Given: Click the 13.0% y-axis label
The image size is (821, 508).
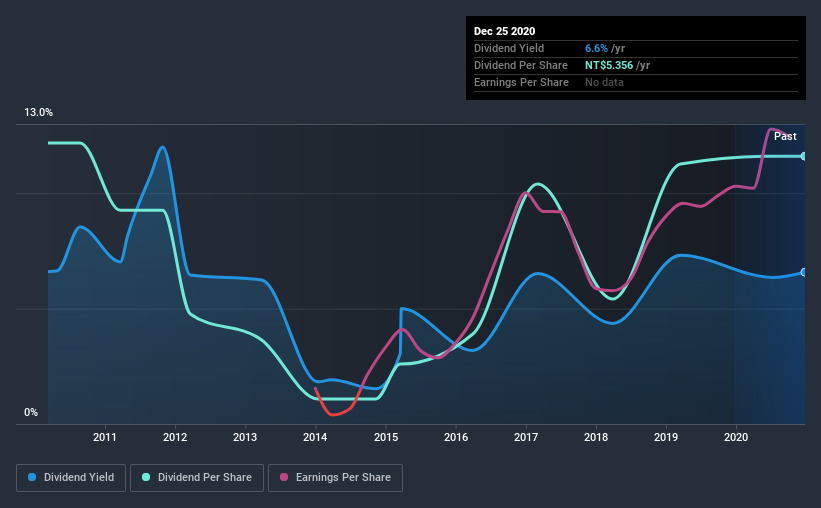Looking at the screenshot, I should coord(38,113).
